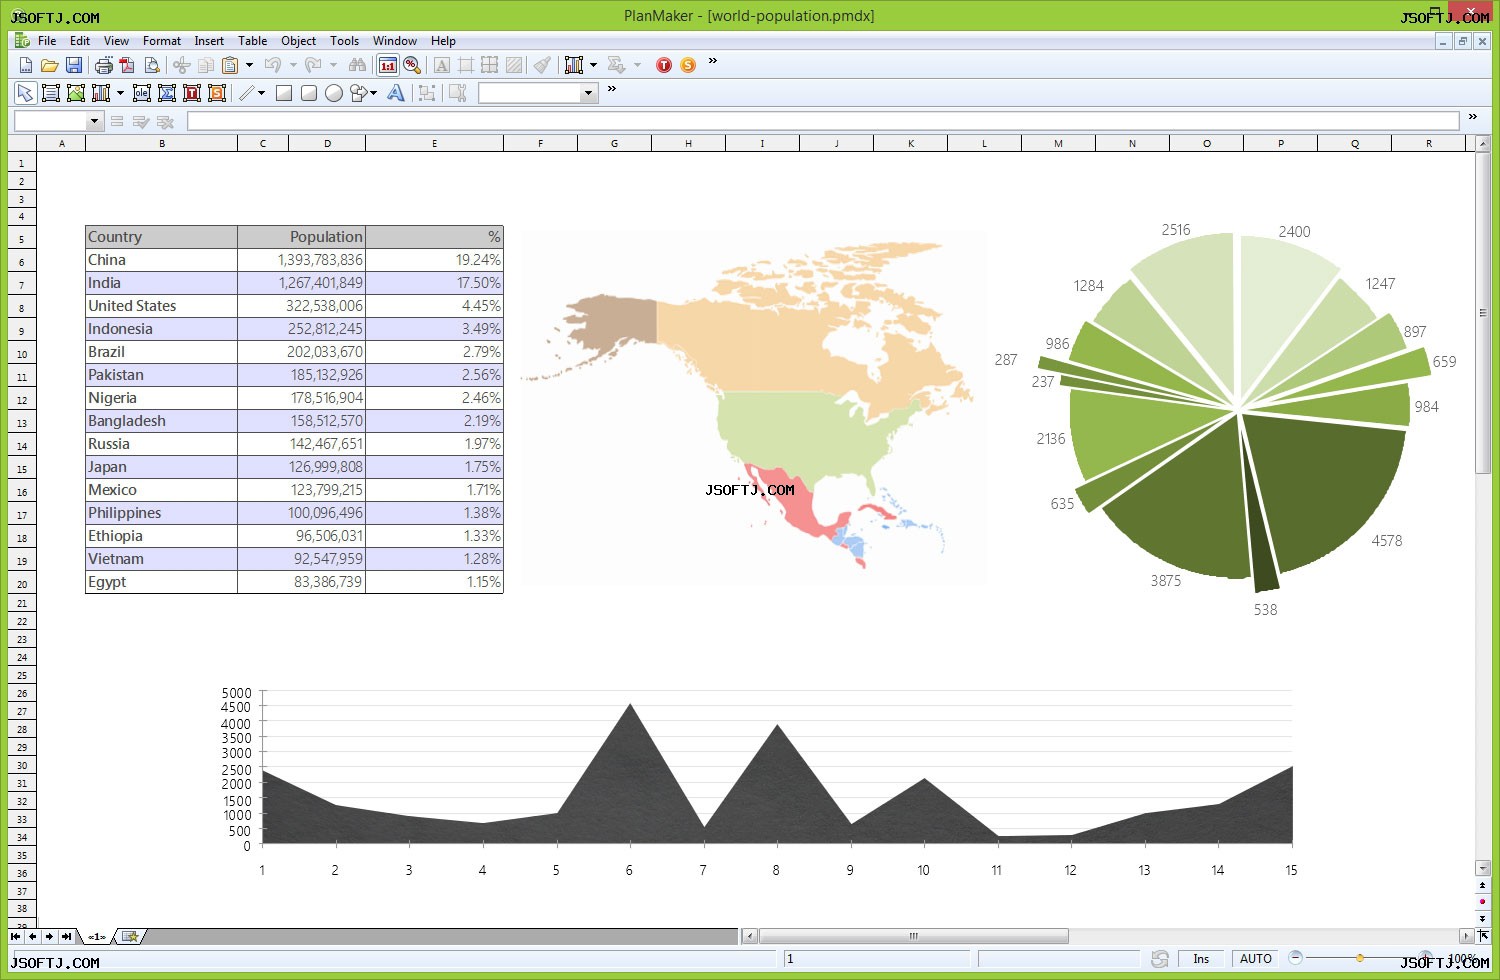Open Find with the binoculars icon
Screen dimensions: 1500x980
tap(357, 65)
